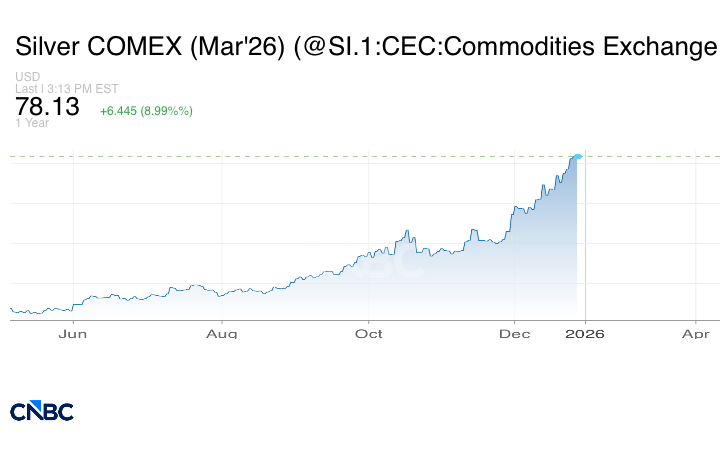Pick Dec on the time axis
The width and height of the screenshot is (720, 450).
point(515,332)
